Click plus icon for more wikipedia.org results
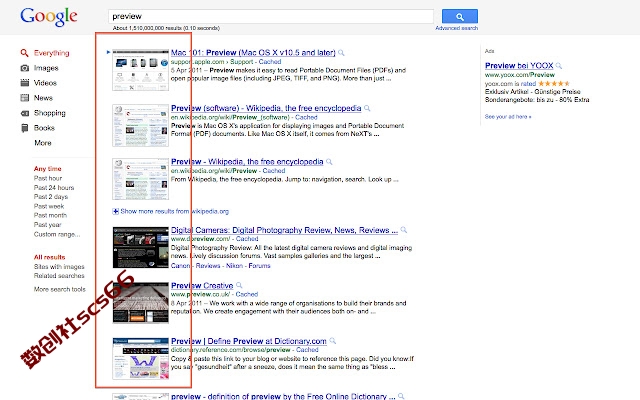640x400 pixels. pyautogui.click(x=116, y=211)
